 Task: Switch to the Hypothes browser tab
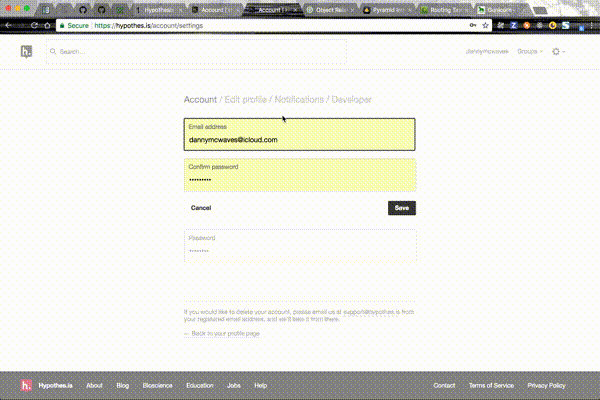[158, 10]
